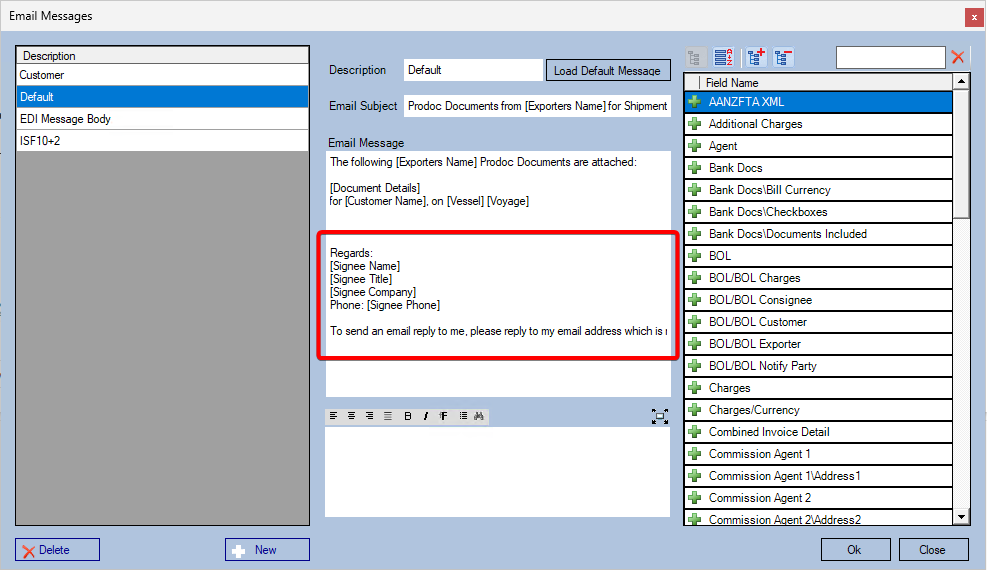Add Agent field via plus icon
The image size is (987, 570).
tap(695, 146)
